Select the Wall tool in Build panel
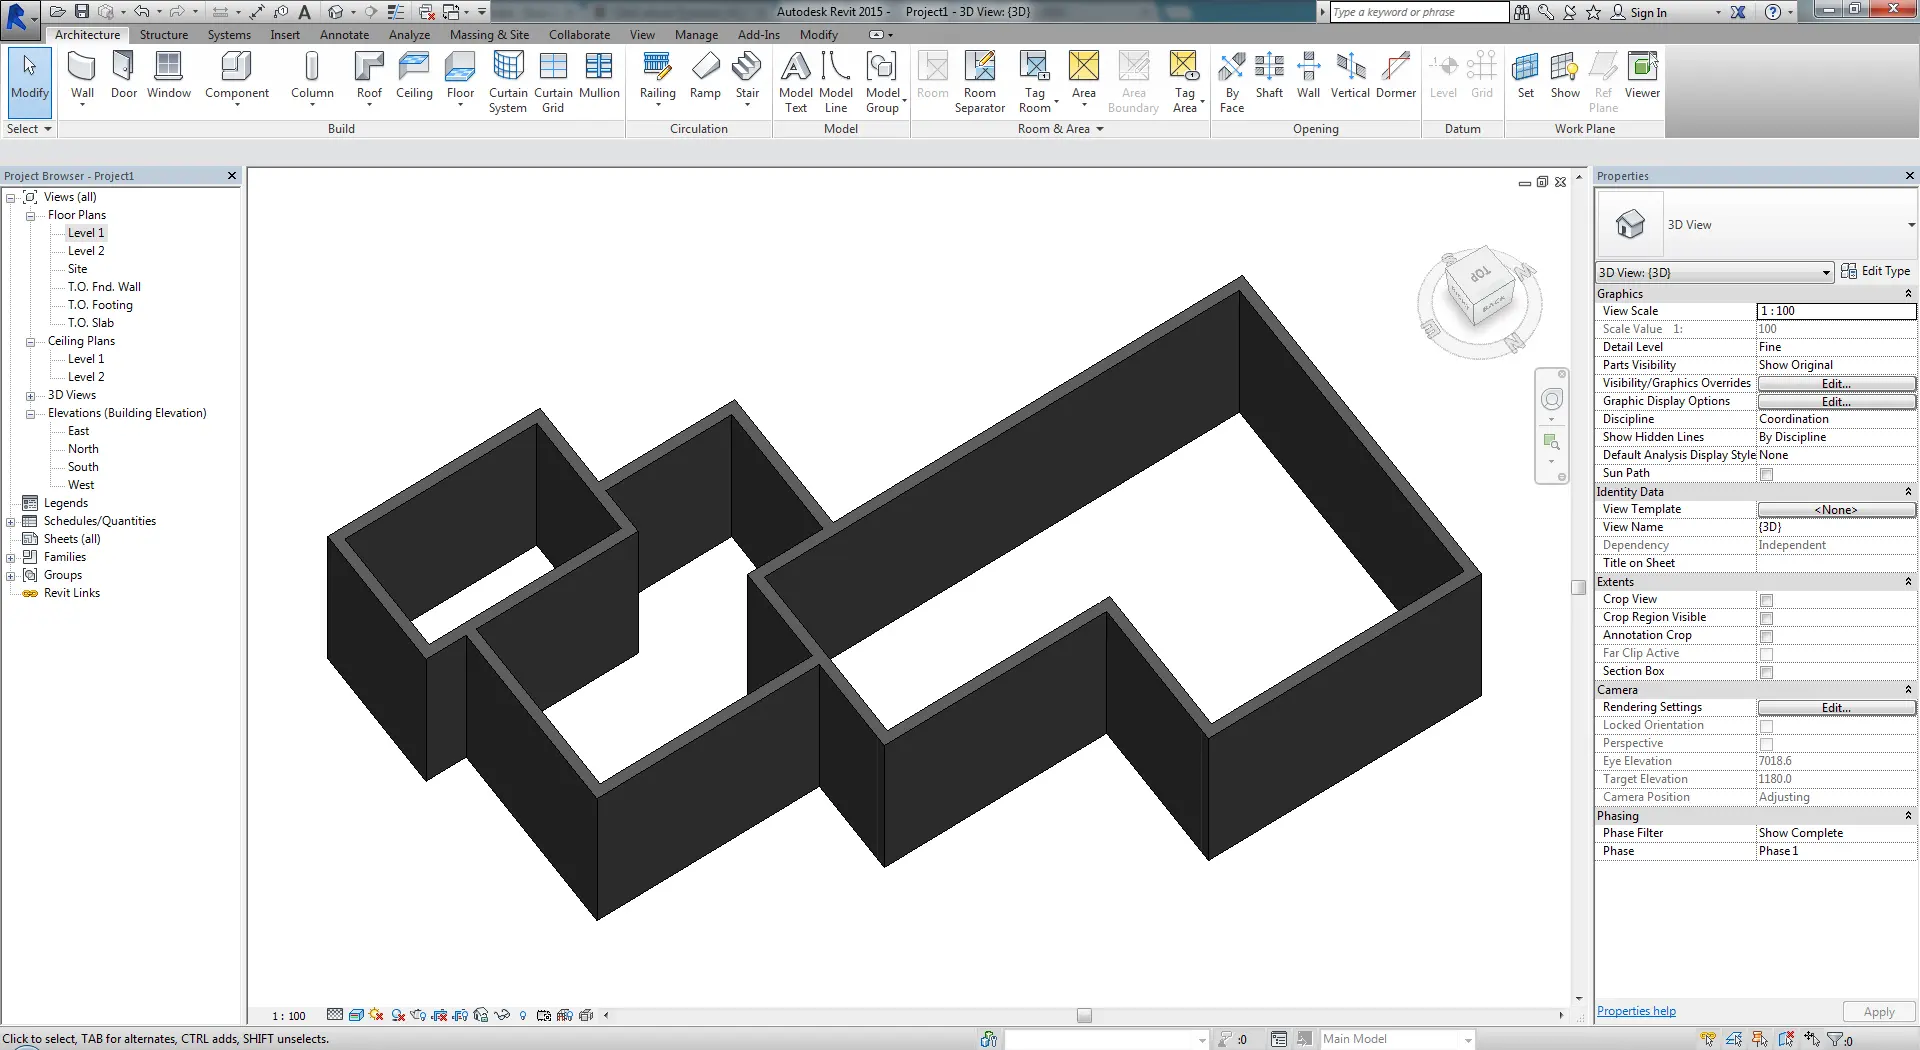This screenshot has height=1050, width=1920. [x=82, y=76]
